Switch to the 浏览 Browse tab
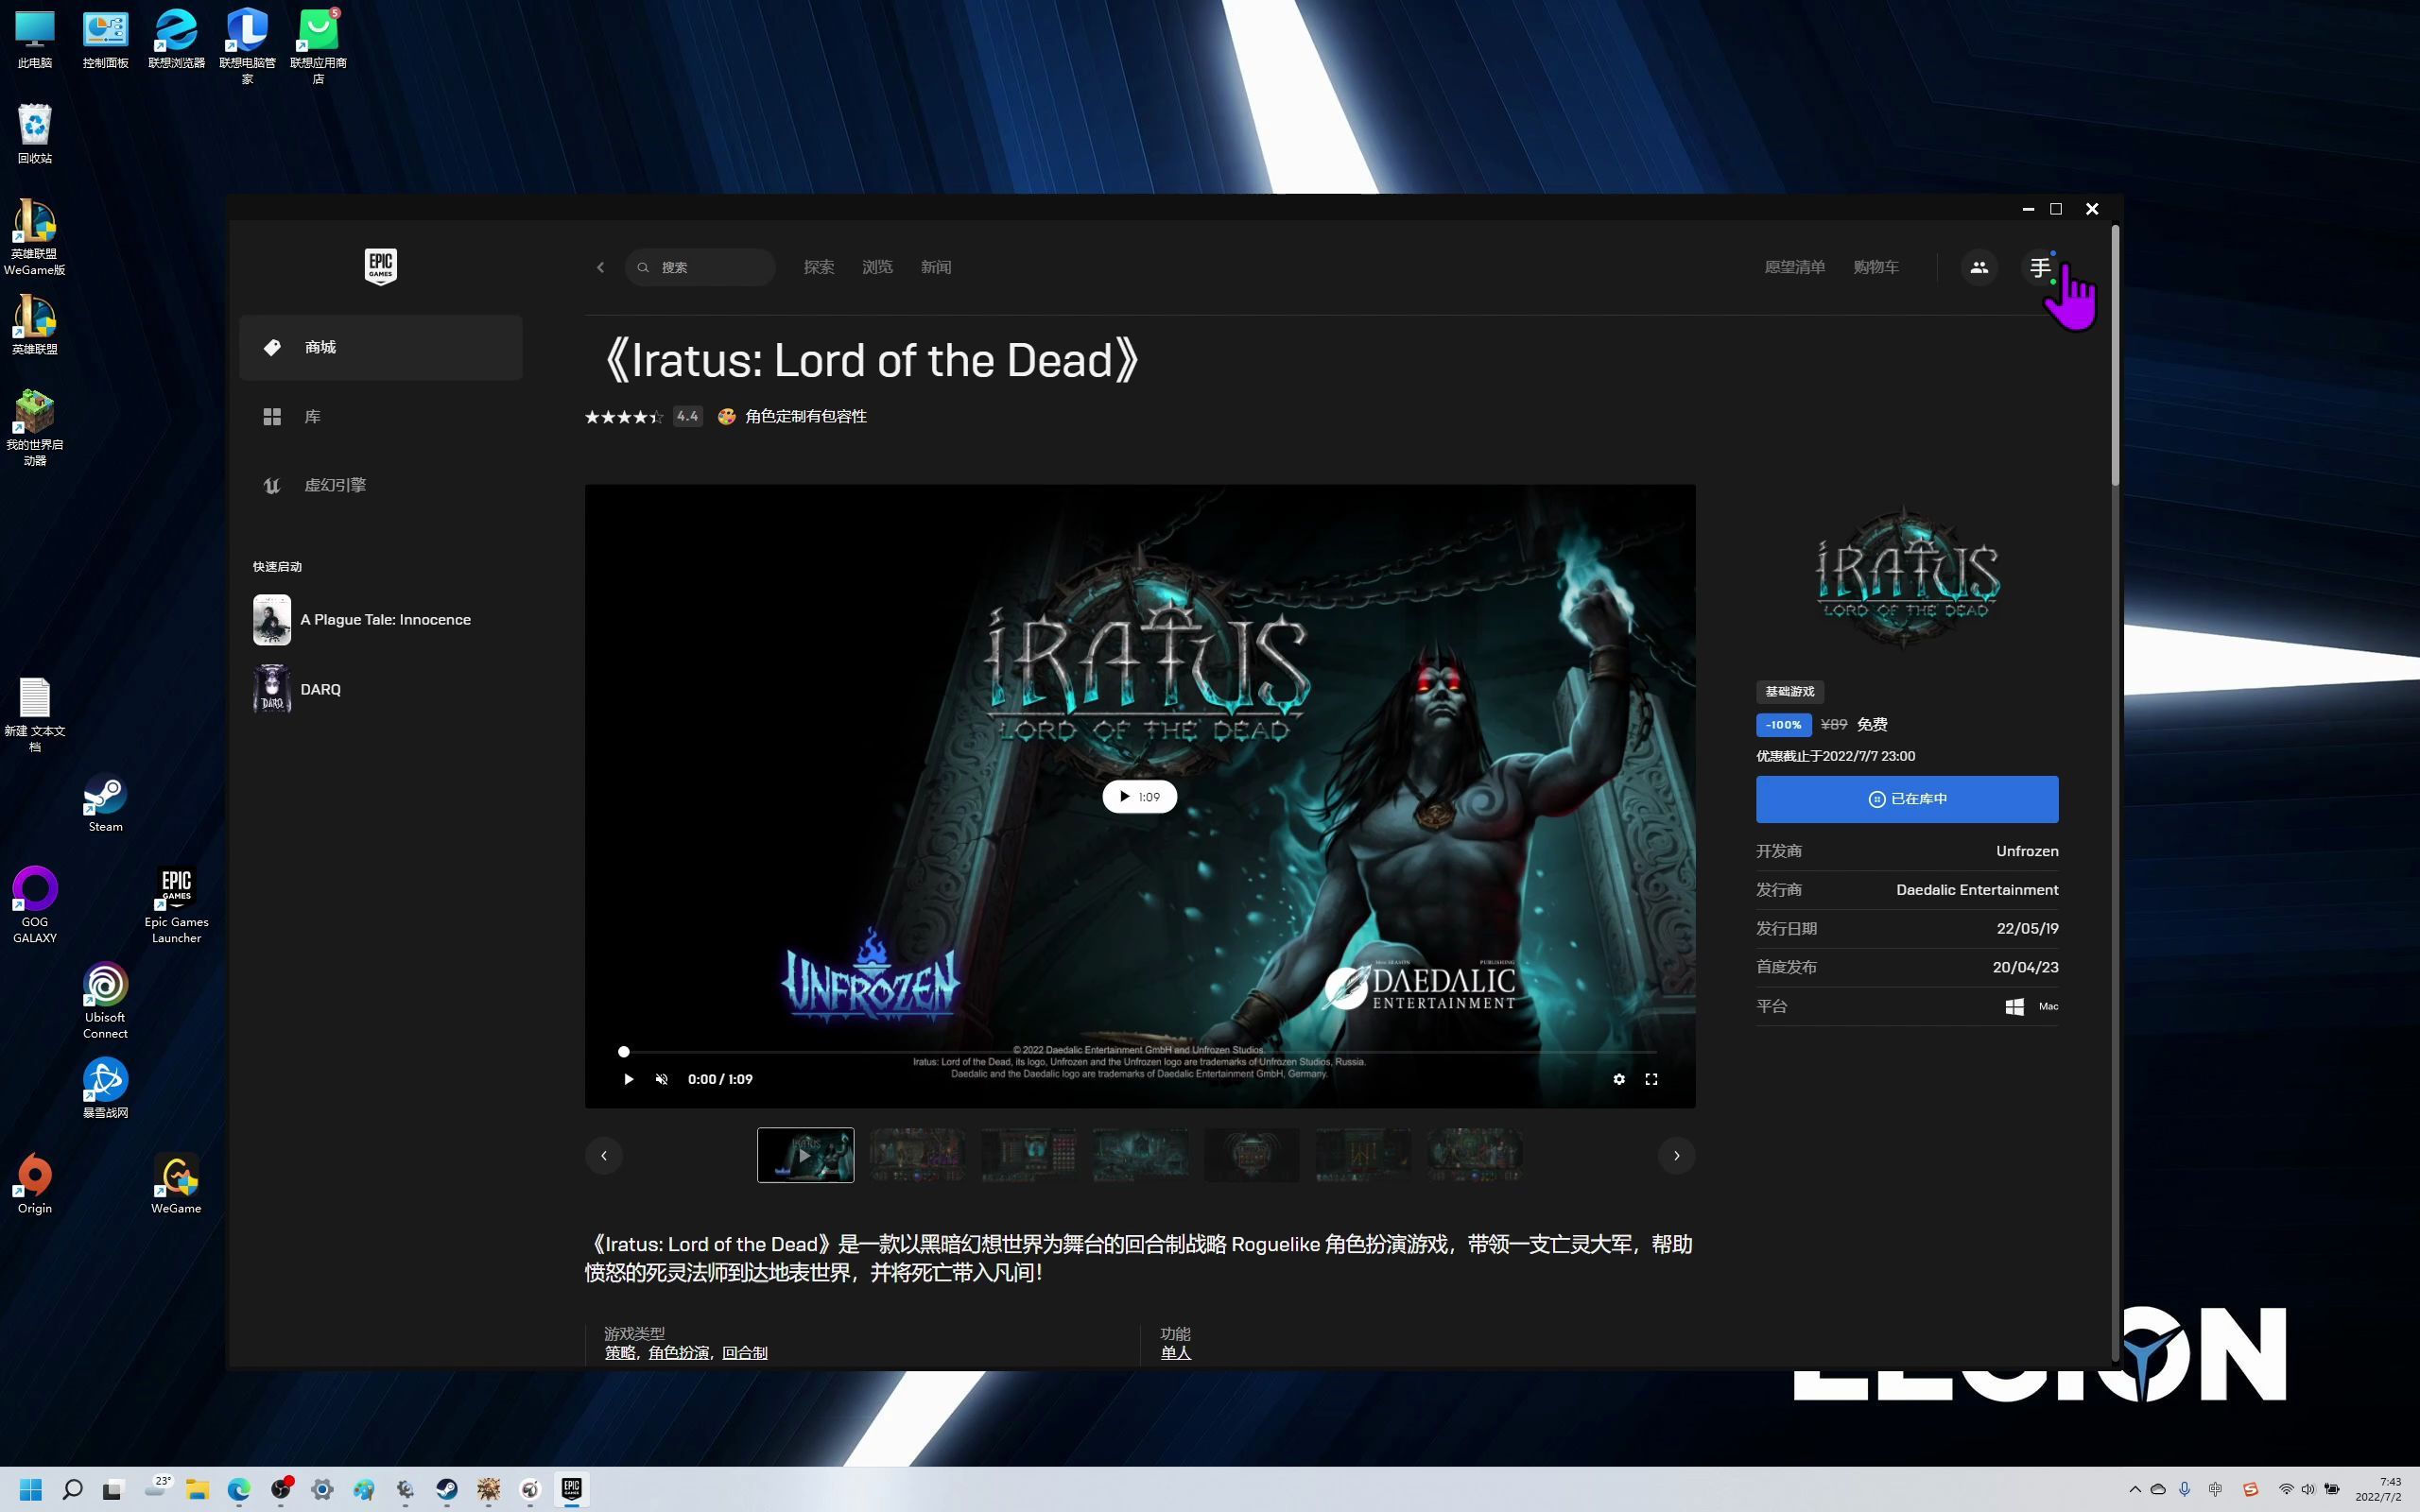The height and width of the screenshot is (1512, 2420). (x=877, y=267)
